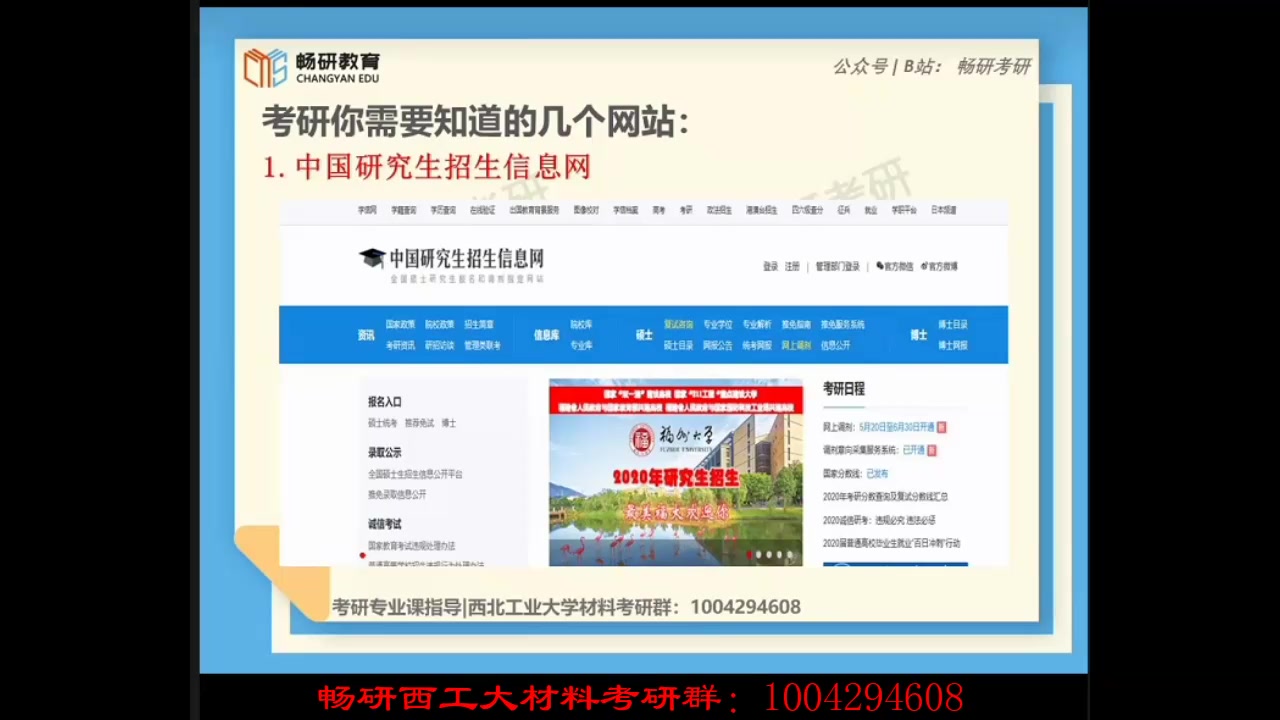Open 专业解析 in blue nav
1280x720 pixels.
(x=757, y=325)
